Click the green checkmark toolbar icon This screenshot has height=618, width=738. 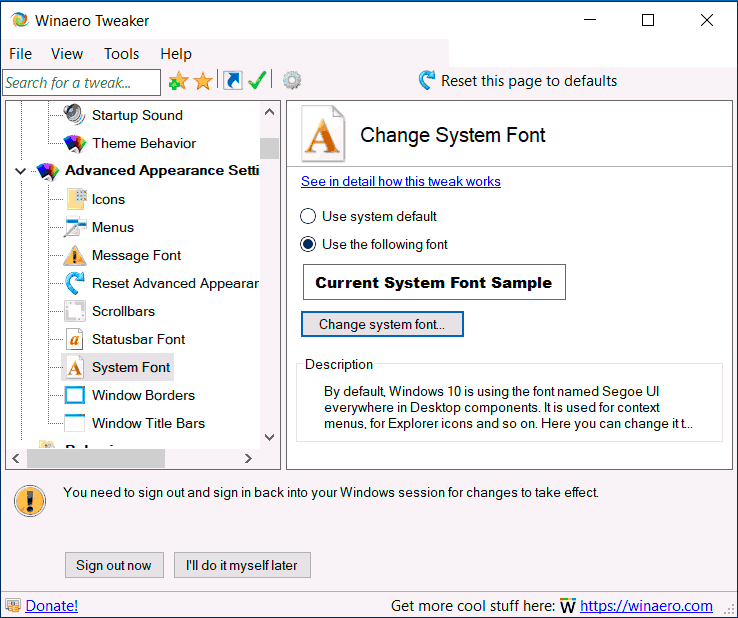pyautogui.click(x=257, y=80)
